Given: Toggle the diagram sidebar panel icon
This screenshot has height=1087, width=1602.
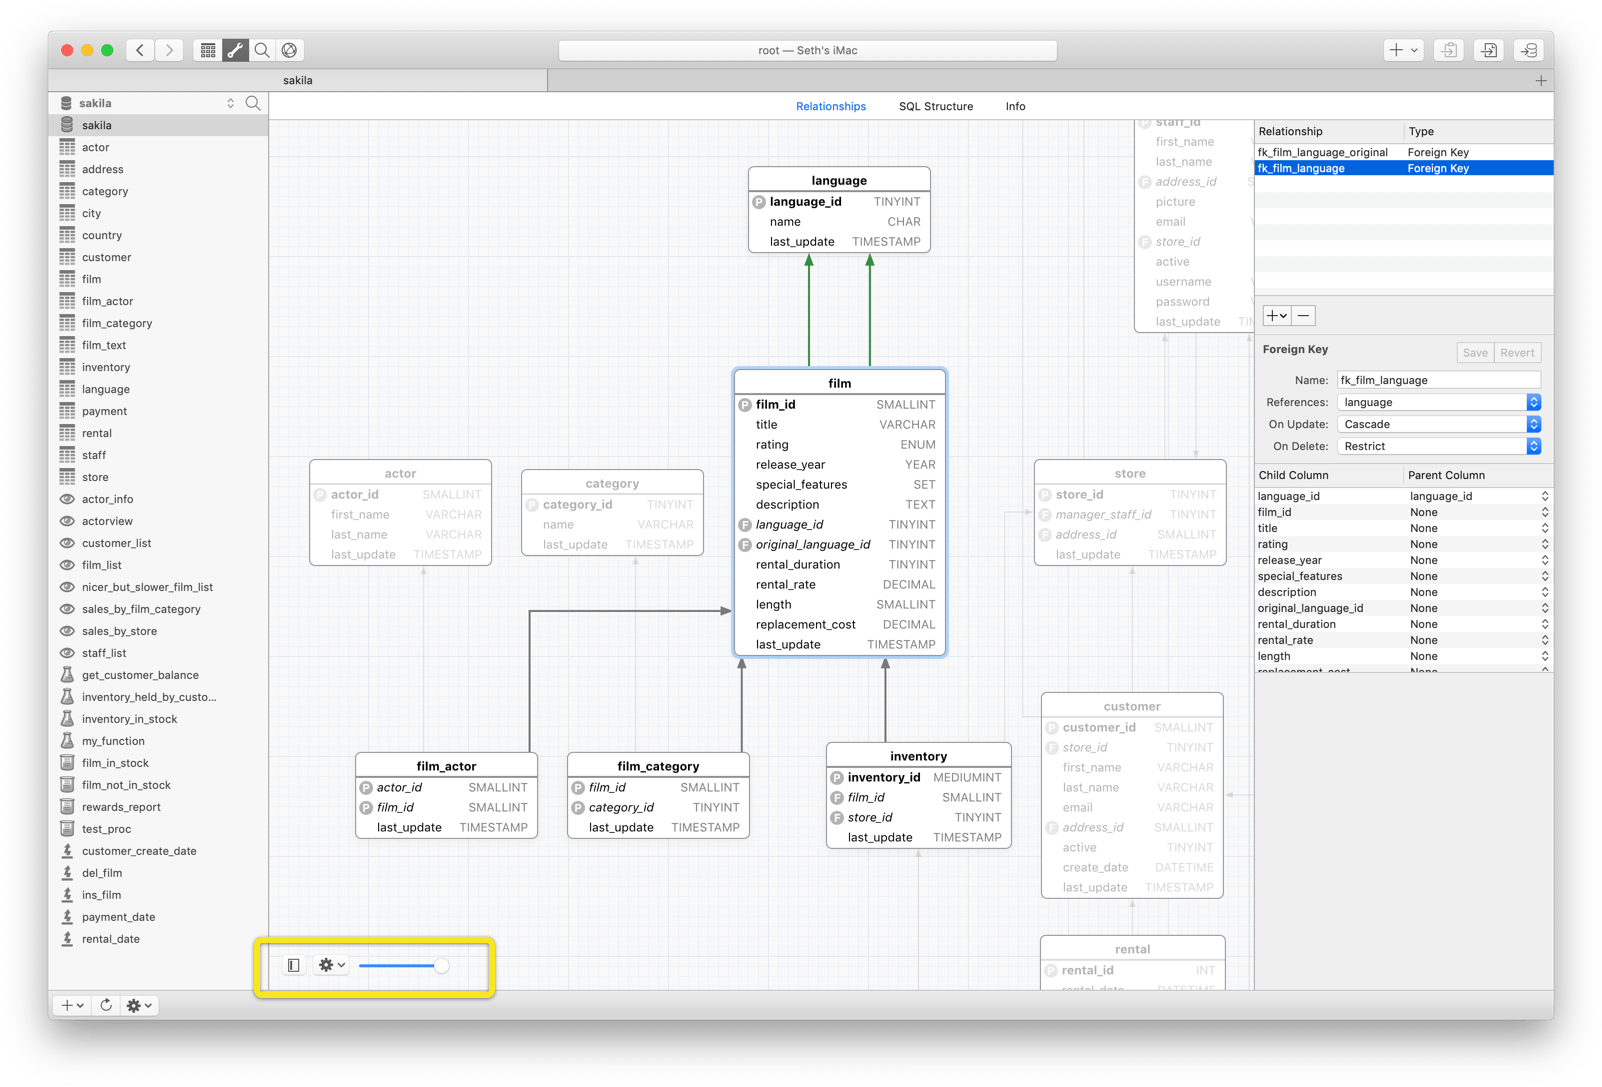Looking at the screenshot, I should coord(294,965).
